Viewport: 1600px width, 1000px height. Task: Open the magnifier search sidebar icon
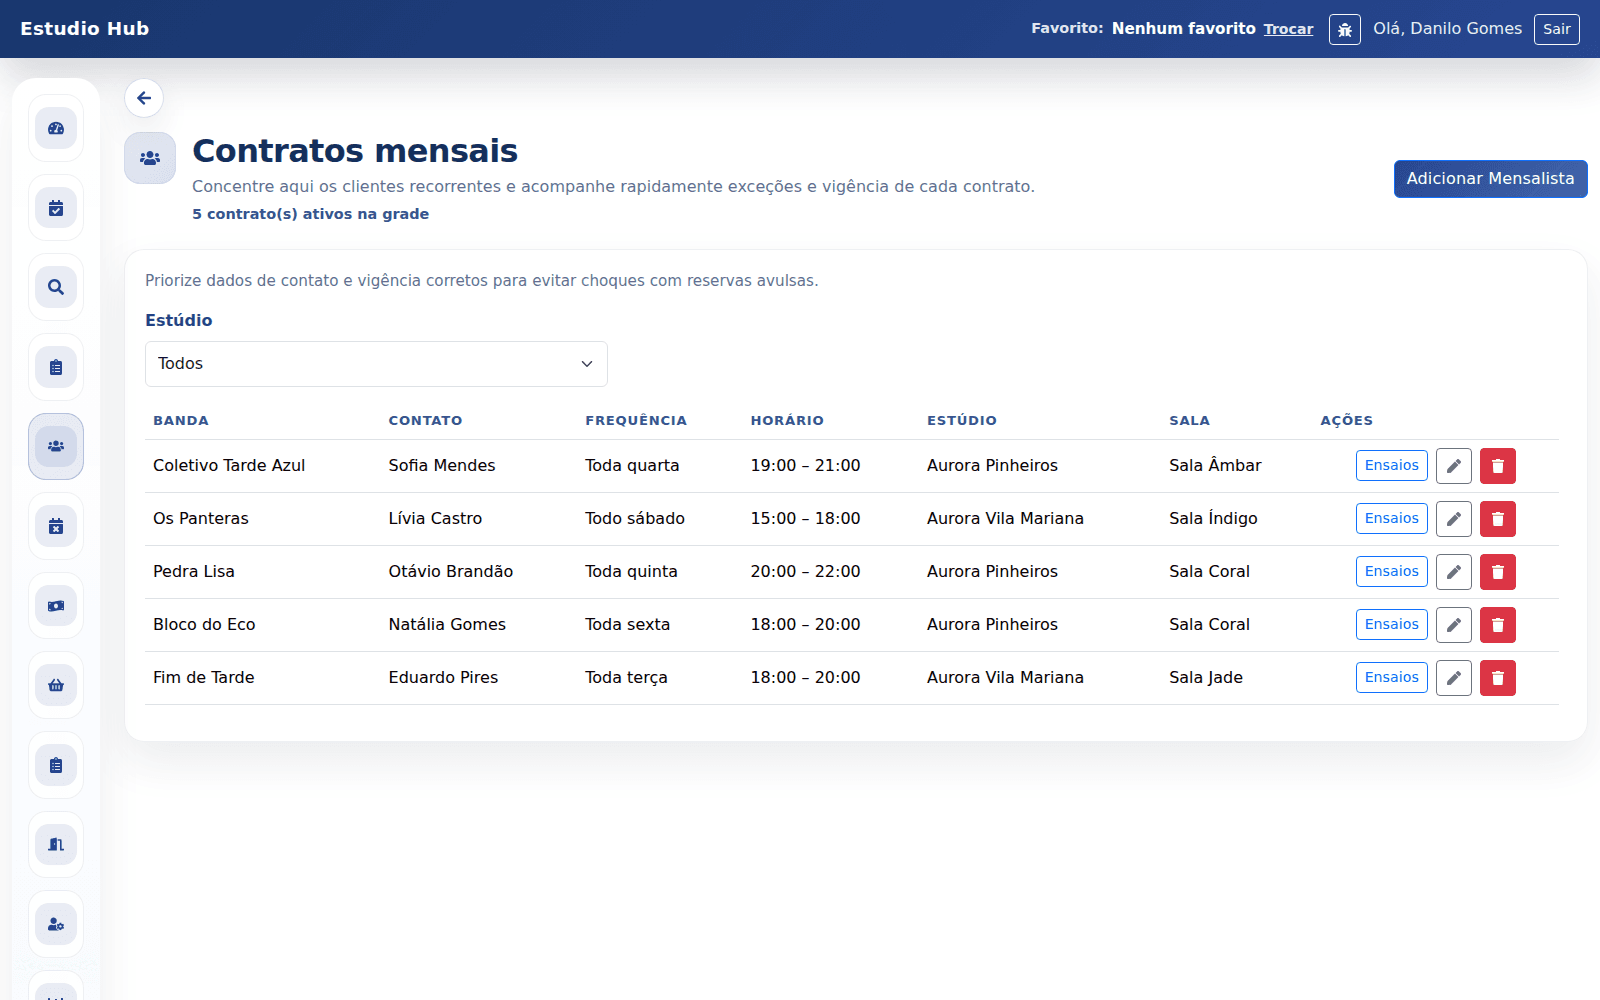[x=56, y=287]
